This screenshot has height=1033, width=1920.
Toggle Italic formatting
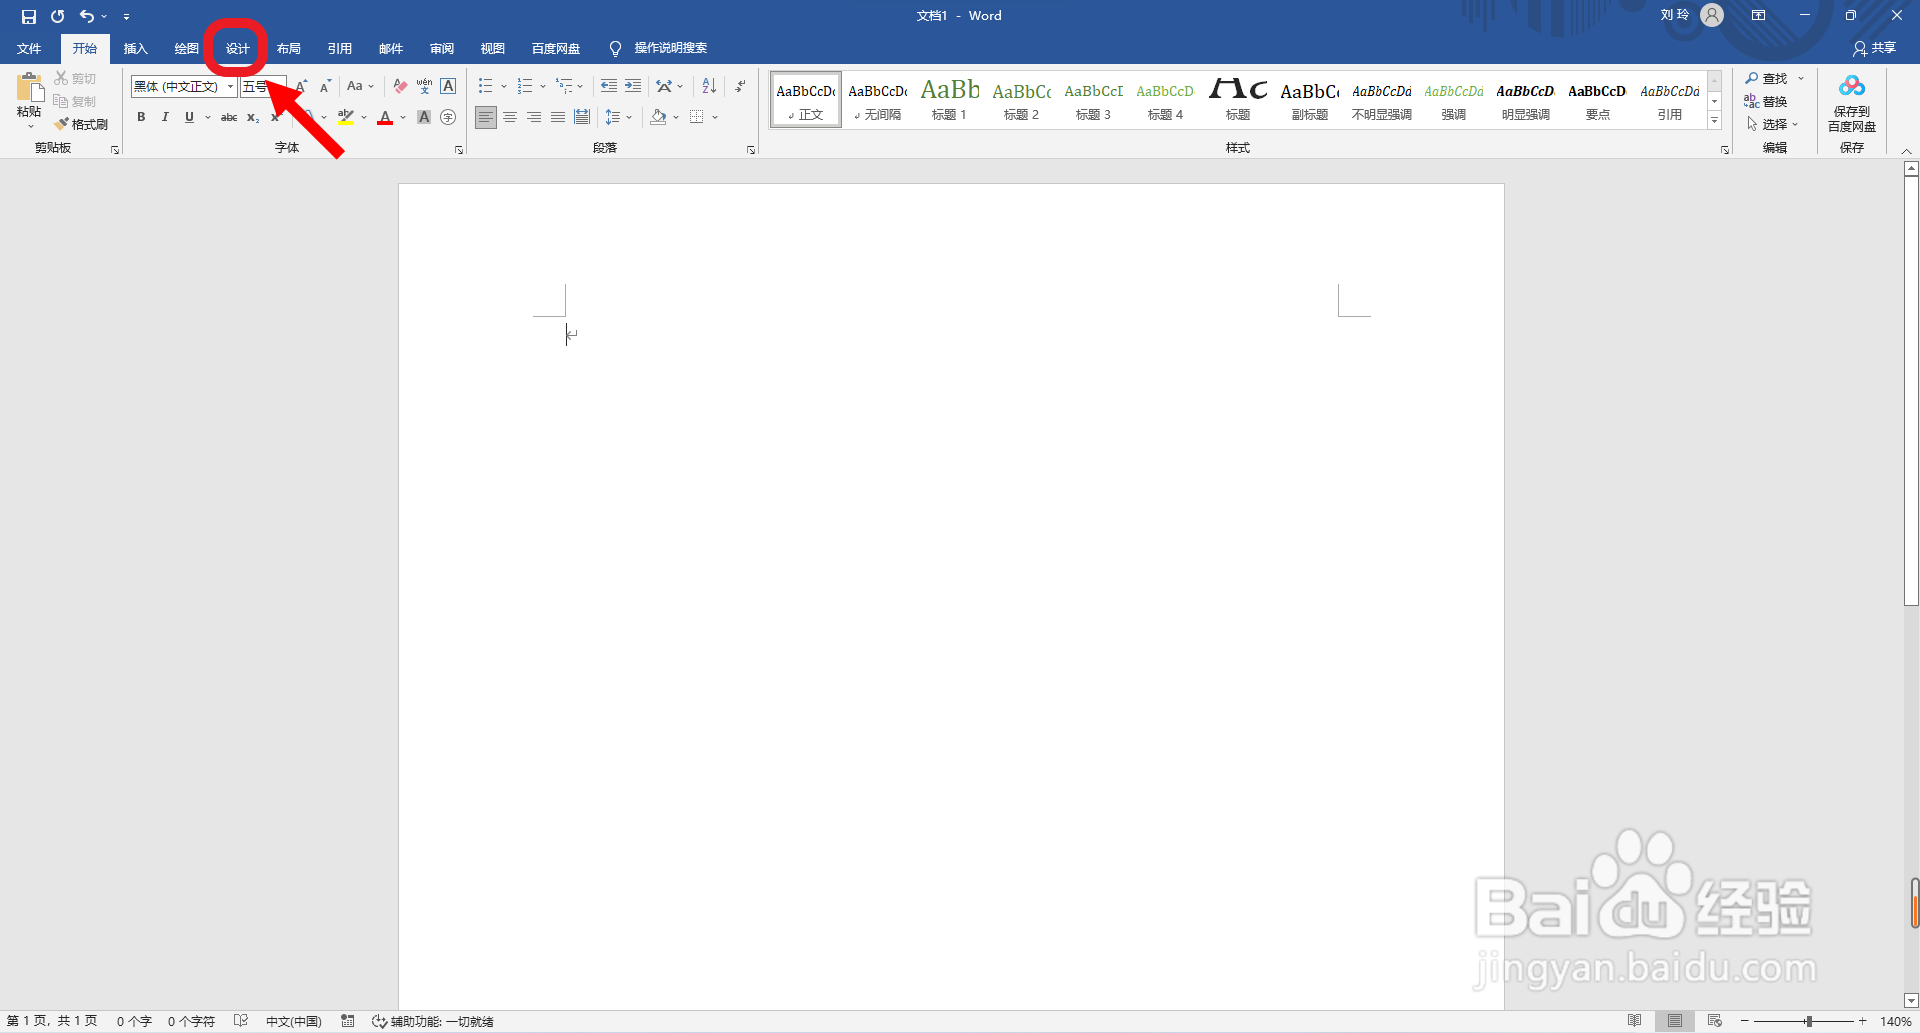(x=165, y=117)
